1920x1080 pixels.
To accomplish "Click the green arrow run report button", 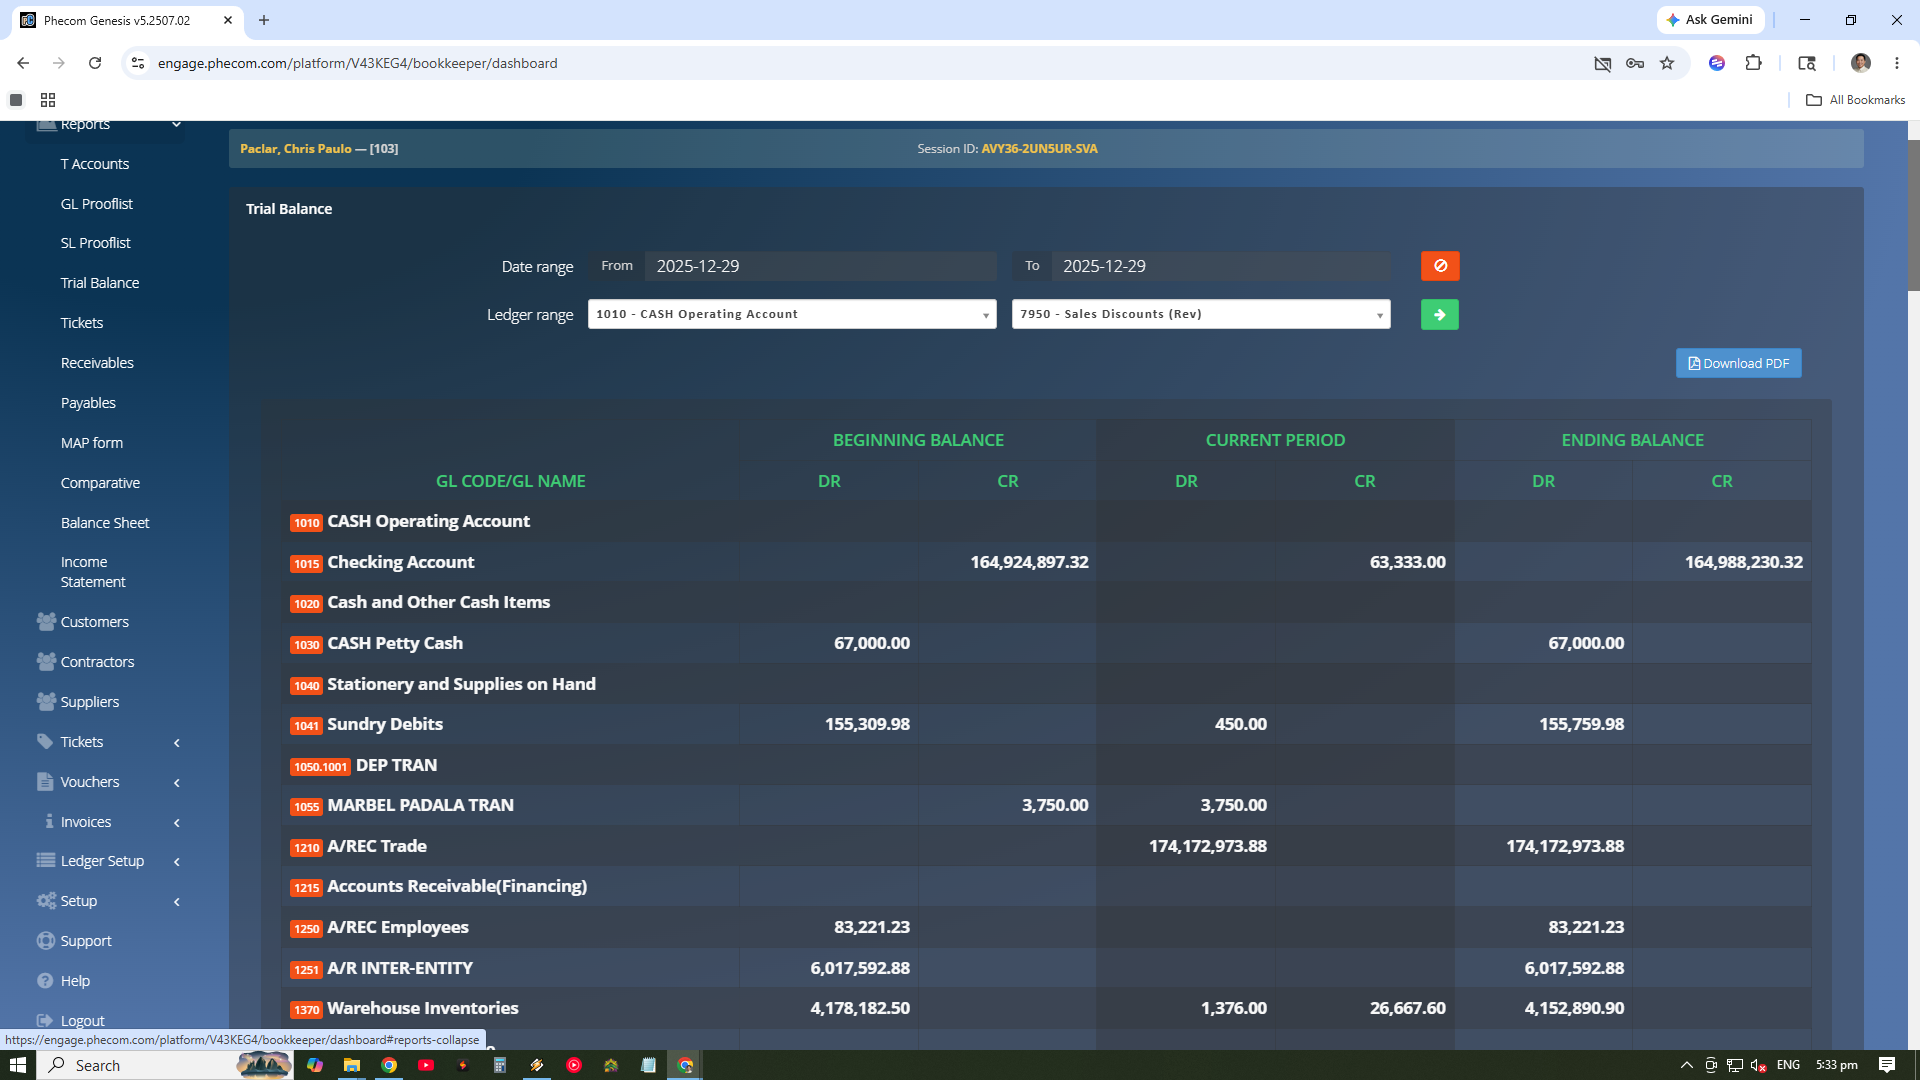I will click(1440, 315).
